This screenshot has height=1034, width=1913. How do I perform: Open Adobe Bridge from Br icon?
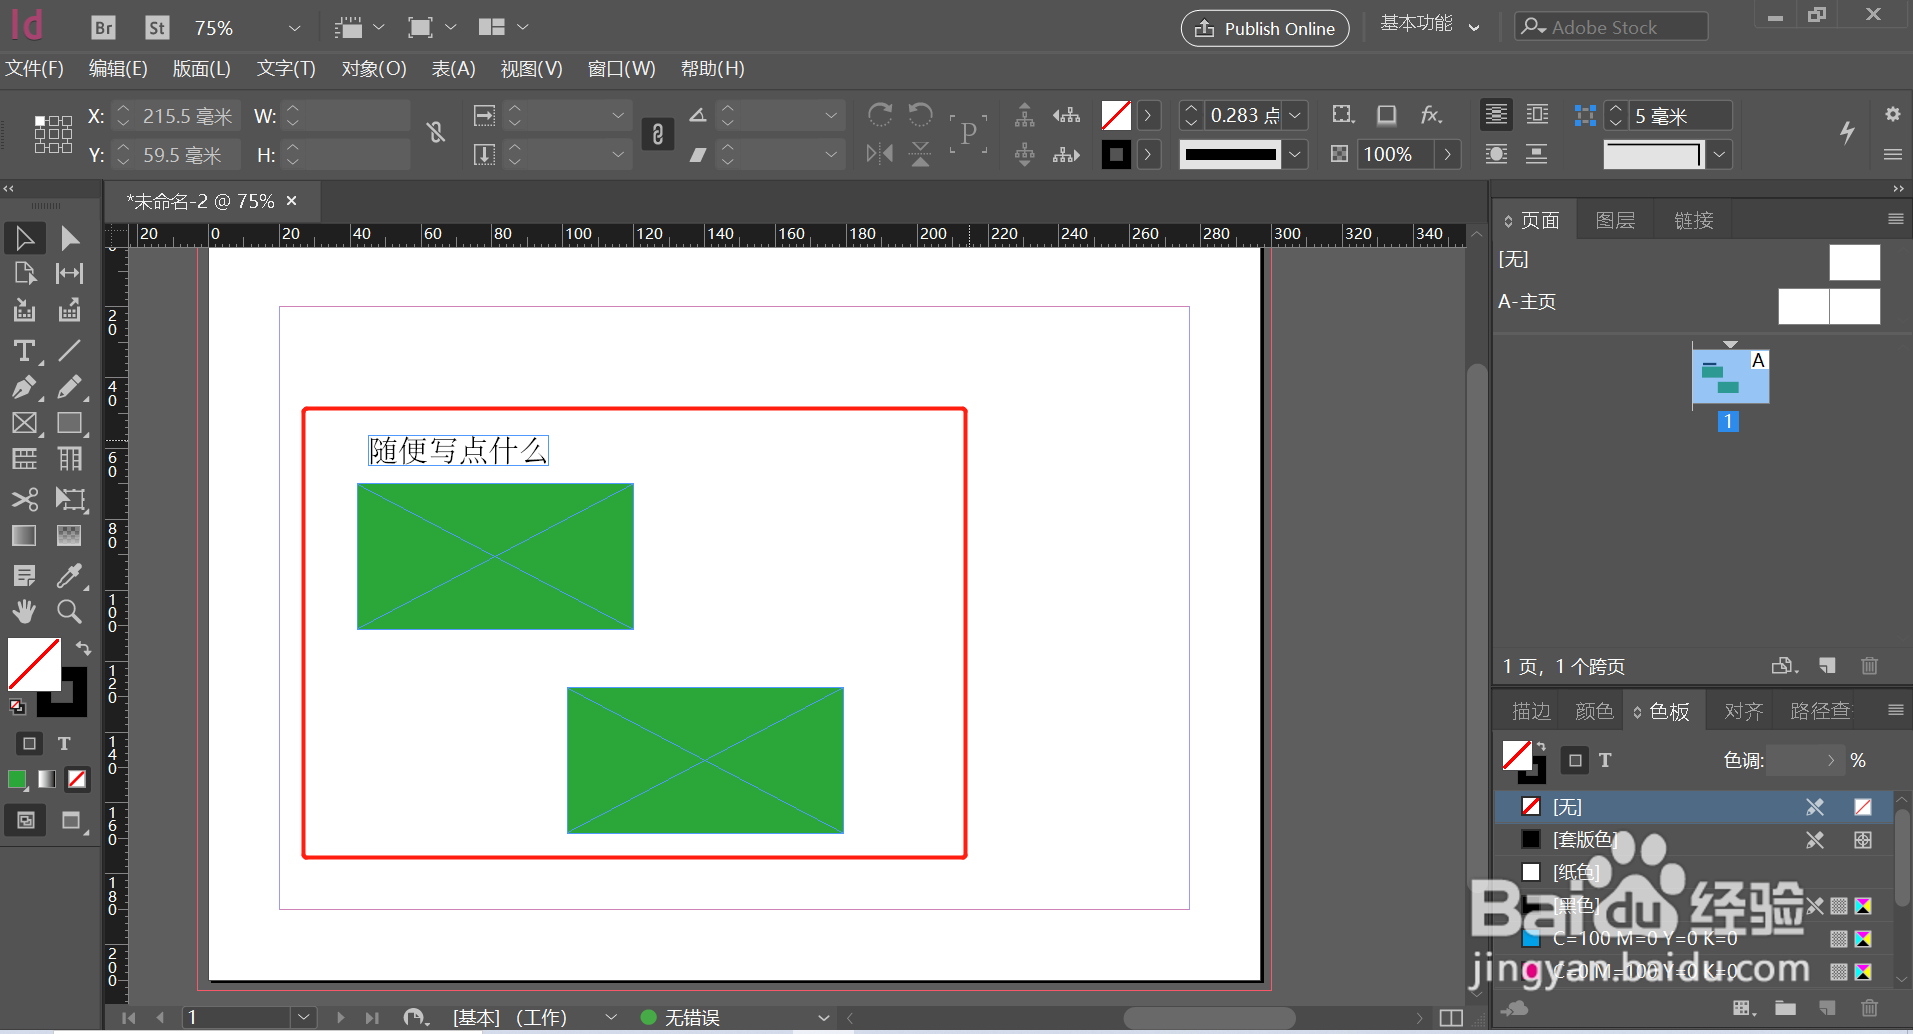tap(103, 28)
